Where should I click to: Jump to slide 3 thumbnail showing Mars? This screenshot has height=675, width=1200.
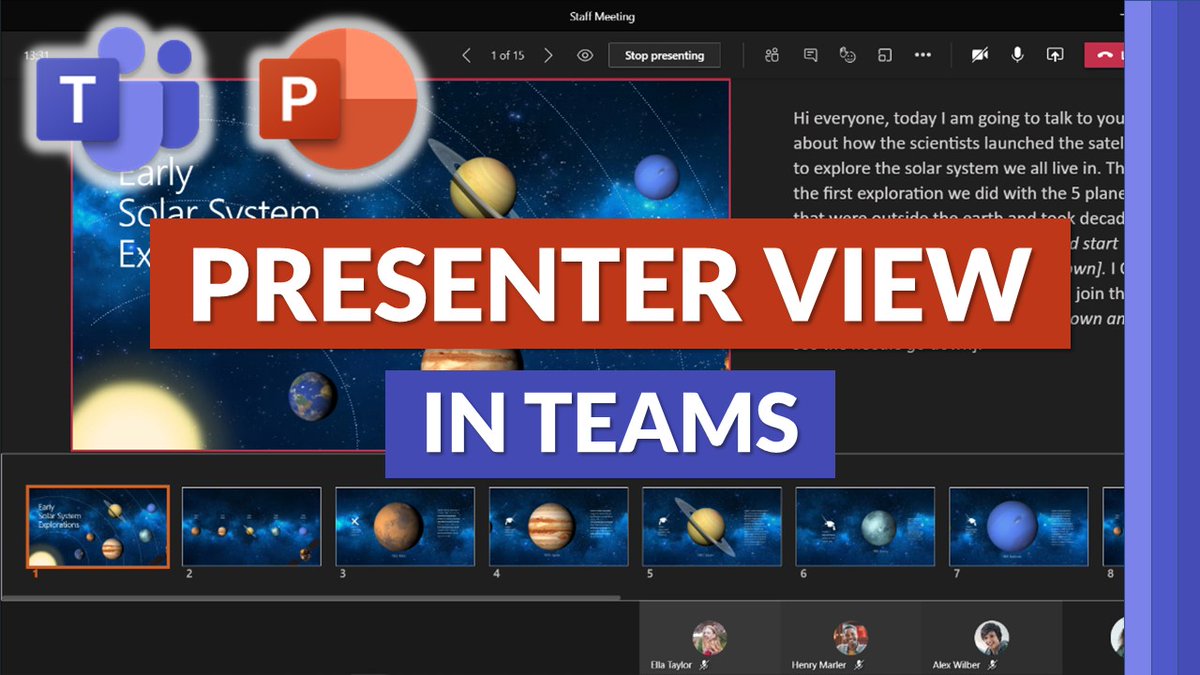pos(405,527)
